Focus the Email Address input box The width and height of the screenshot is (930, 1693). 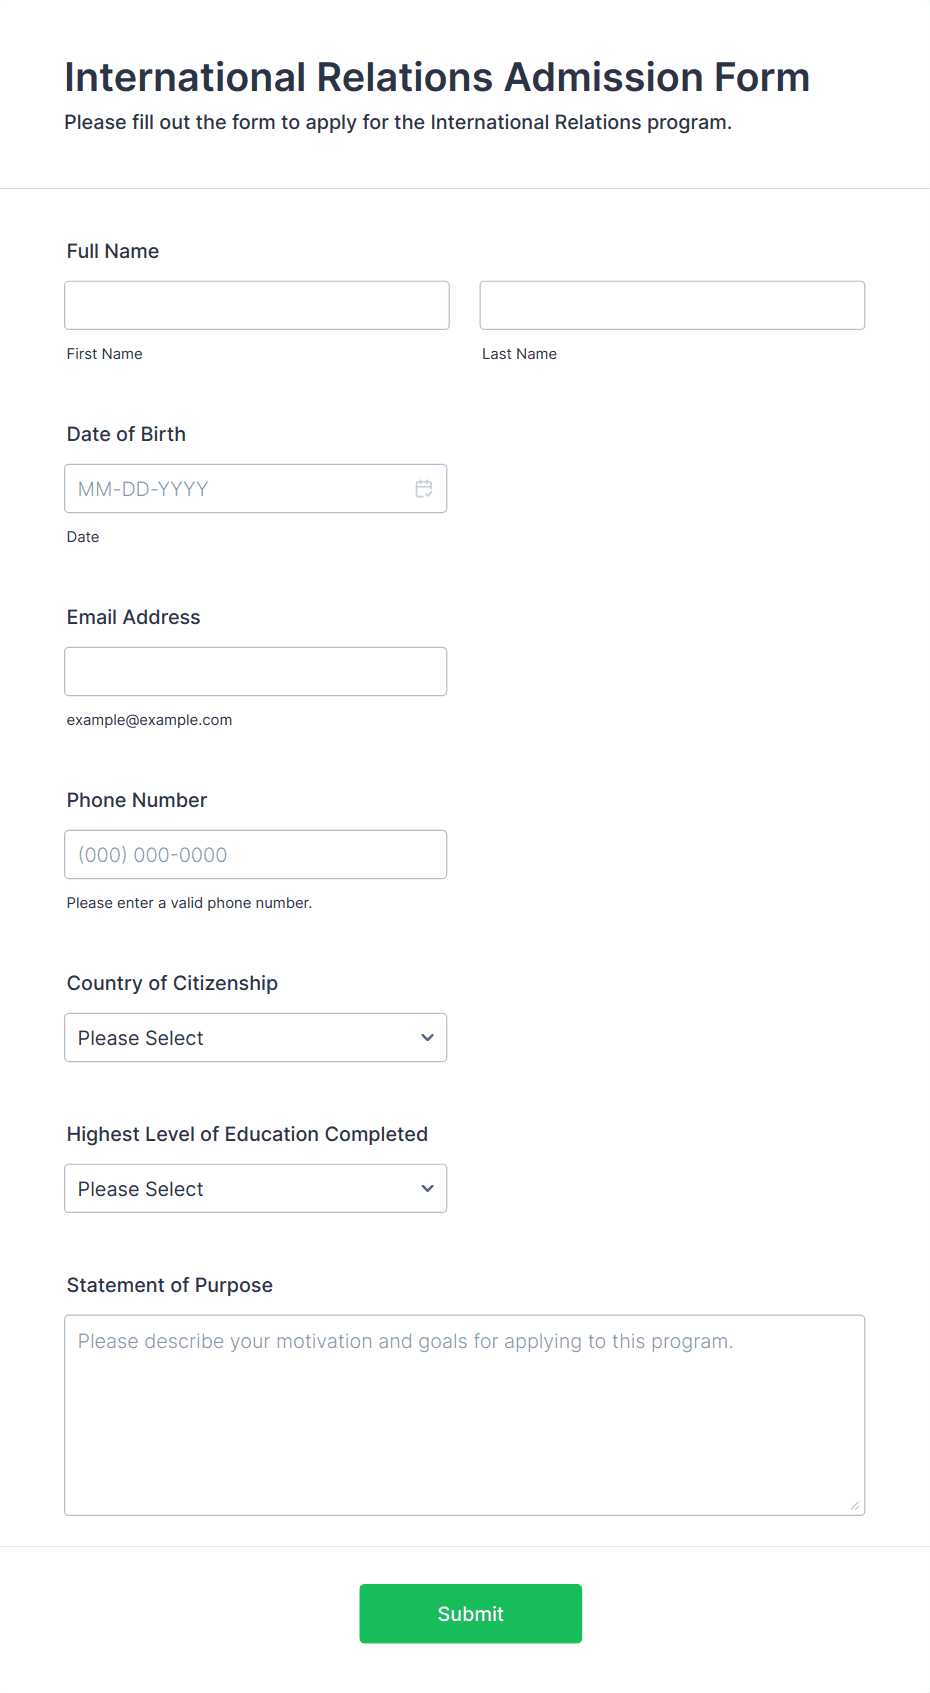(x=256, y=672)
